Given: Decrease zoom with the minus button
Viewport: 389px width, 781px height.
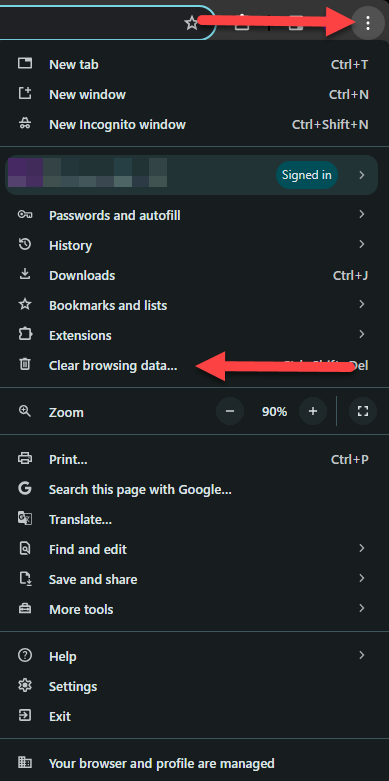Looking at the screenshot, I should pos(230,411).
